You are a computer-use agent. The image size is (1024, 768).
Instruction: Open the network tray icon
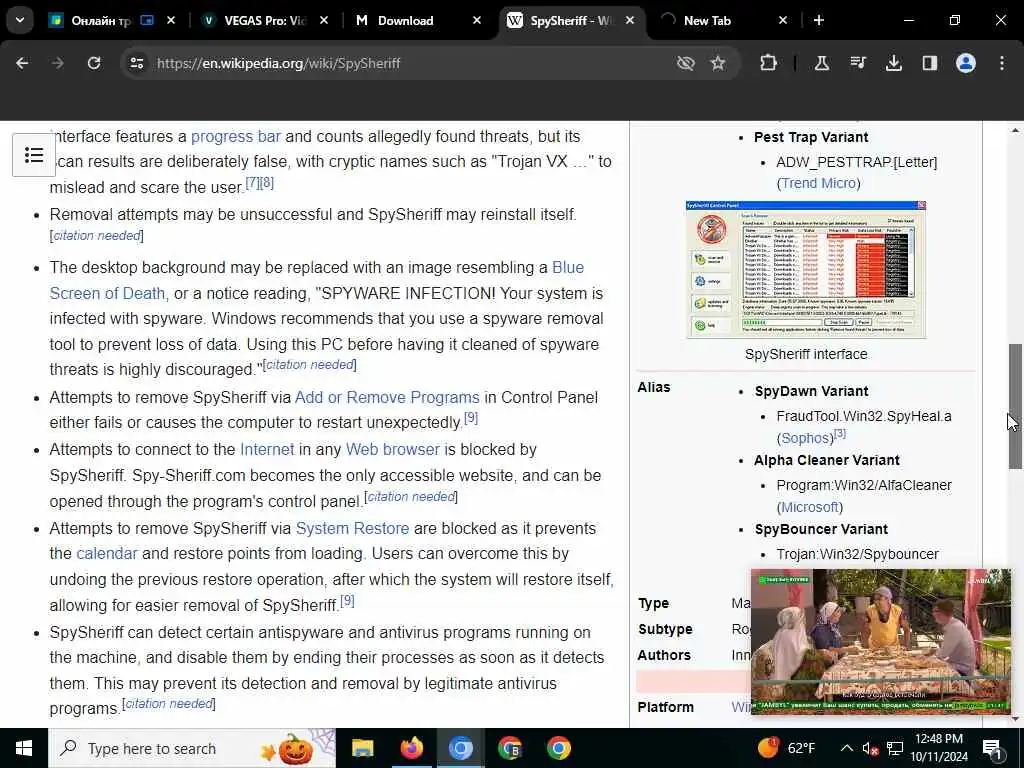click(x=895, y=748)
